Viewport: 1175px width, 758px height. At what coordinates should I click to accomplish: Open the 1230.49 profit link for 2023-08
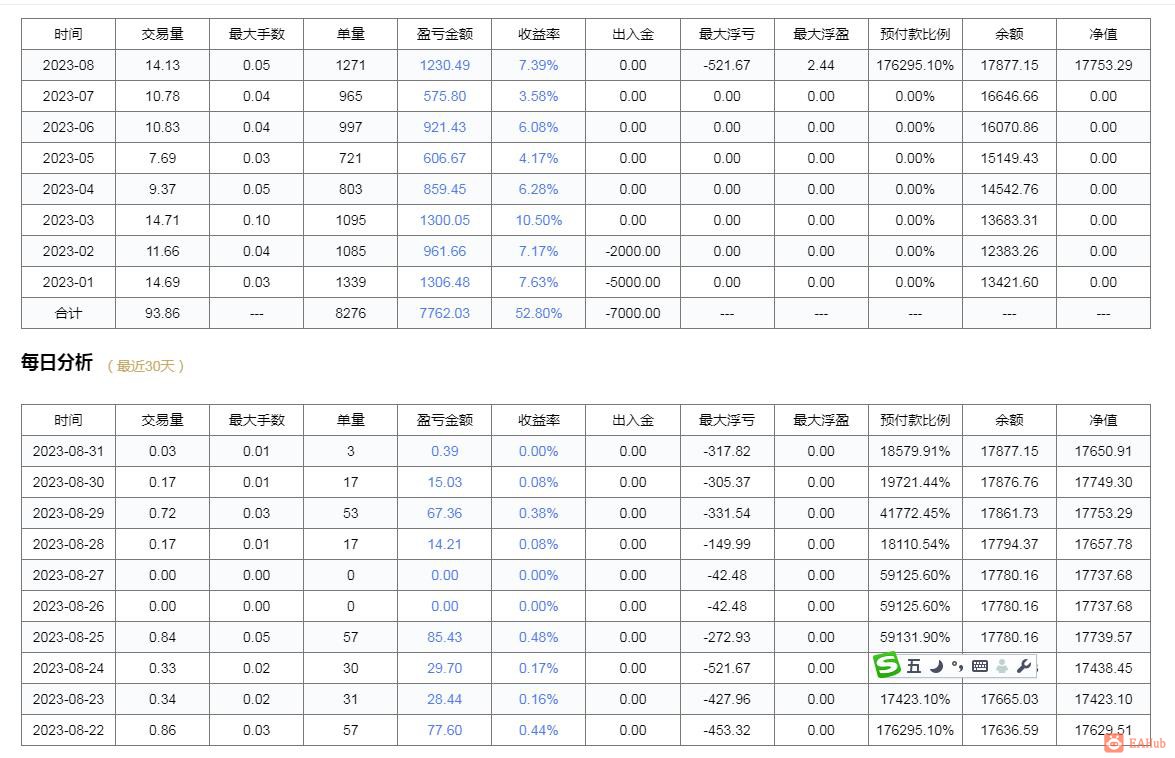pyautogui.click(x=444, y=65)
